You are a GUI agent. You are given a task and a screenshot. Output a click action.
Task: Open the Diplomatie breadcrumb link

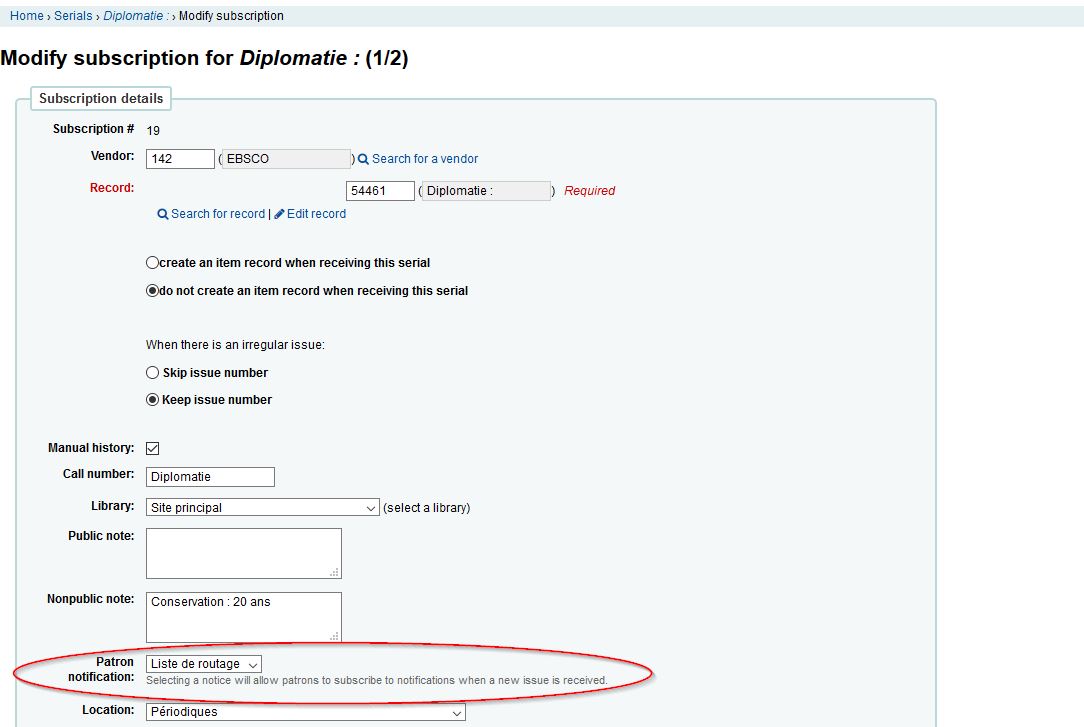(x=135, y=16)
